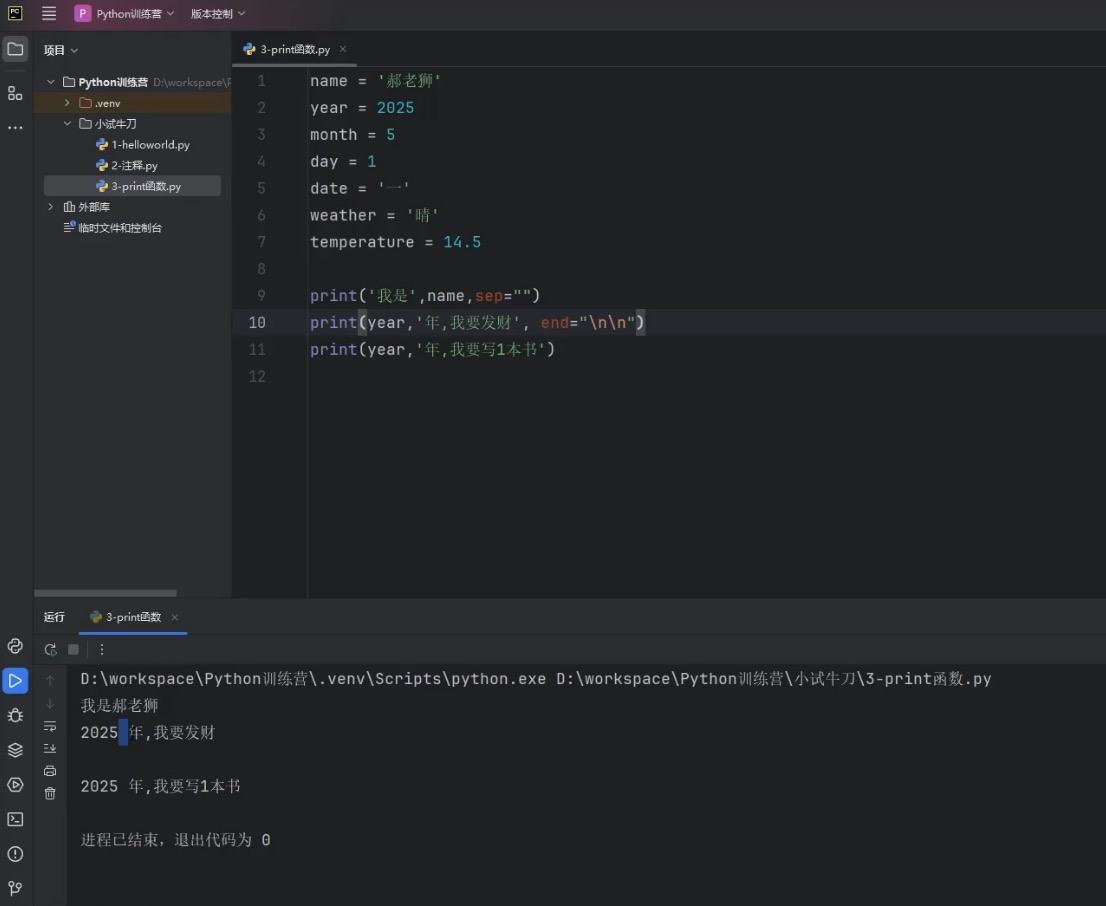Open the 版本控制 dropdown
The width and height of the screenshot is (1106, 906).
pos(218,14)
